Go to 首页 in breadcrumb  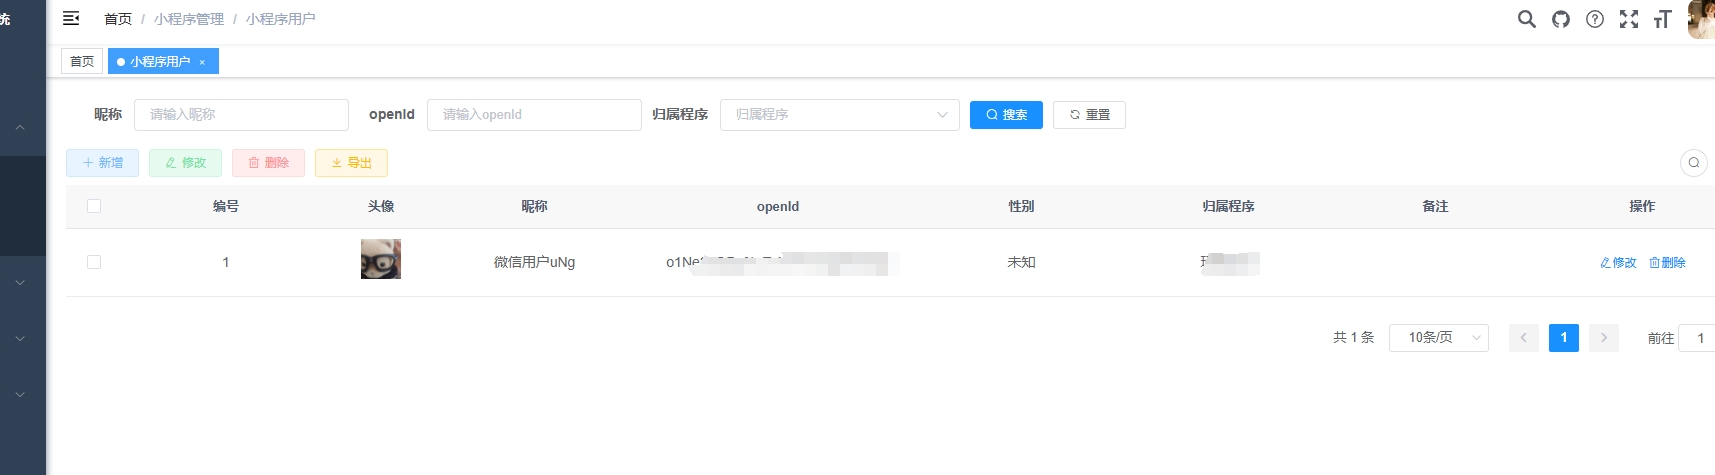click(117, 19)
